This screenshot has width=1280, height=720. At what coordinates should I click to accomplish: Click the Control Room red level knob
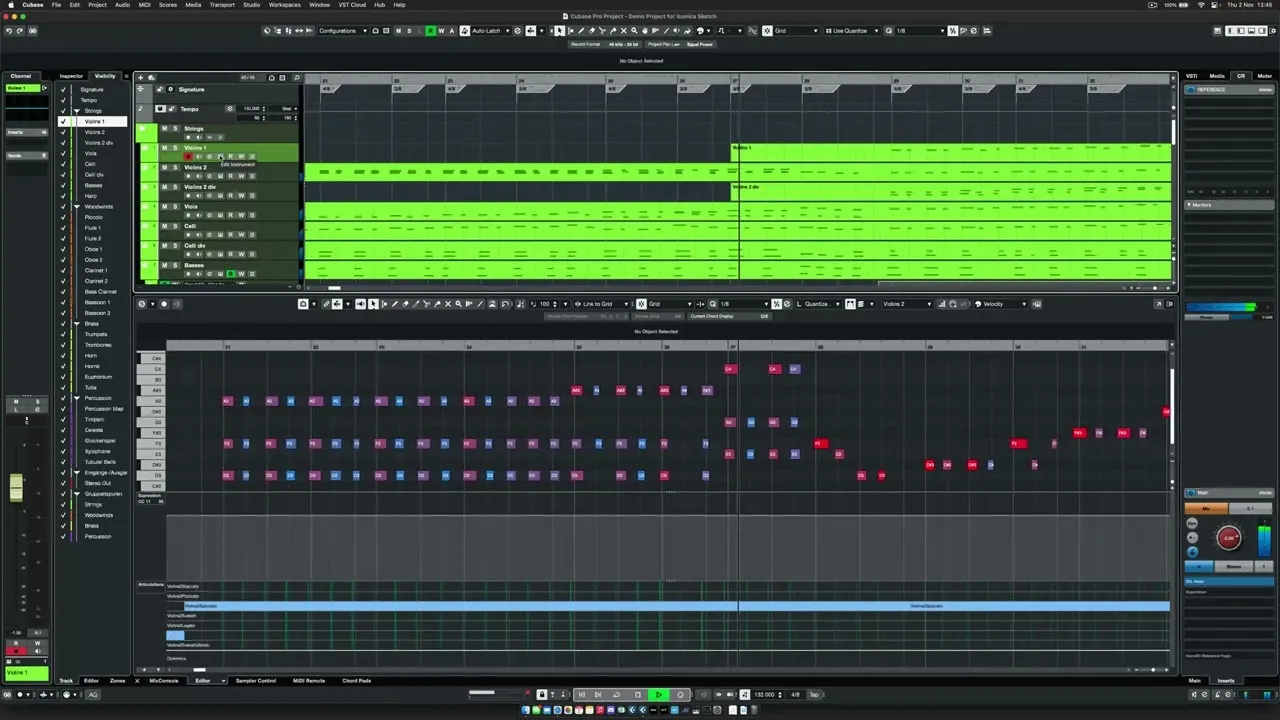click(x=1229, y=538)
